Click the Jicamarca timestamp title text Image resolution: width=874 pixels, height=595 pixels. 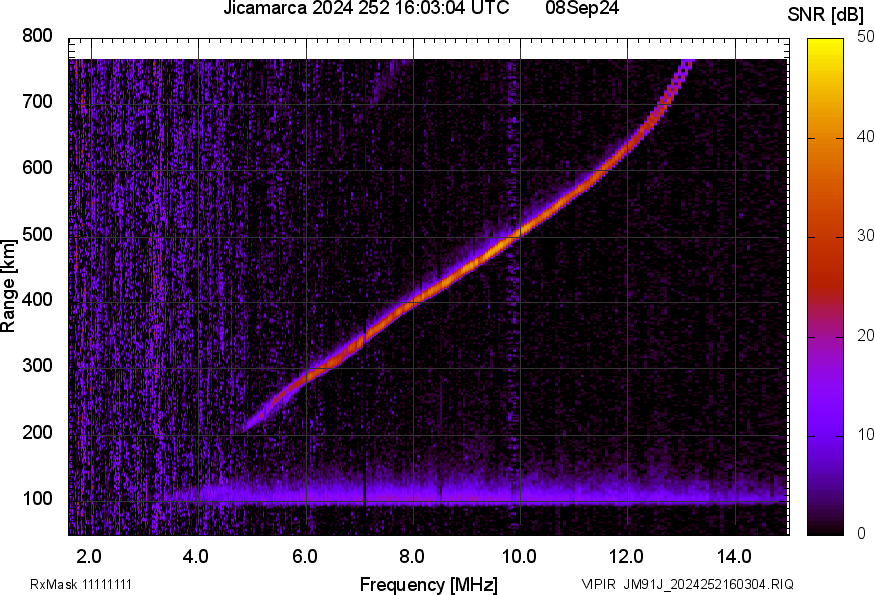tap(367, 10)
